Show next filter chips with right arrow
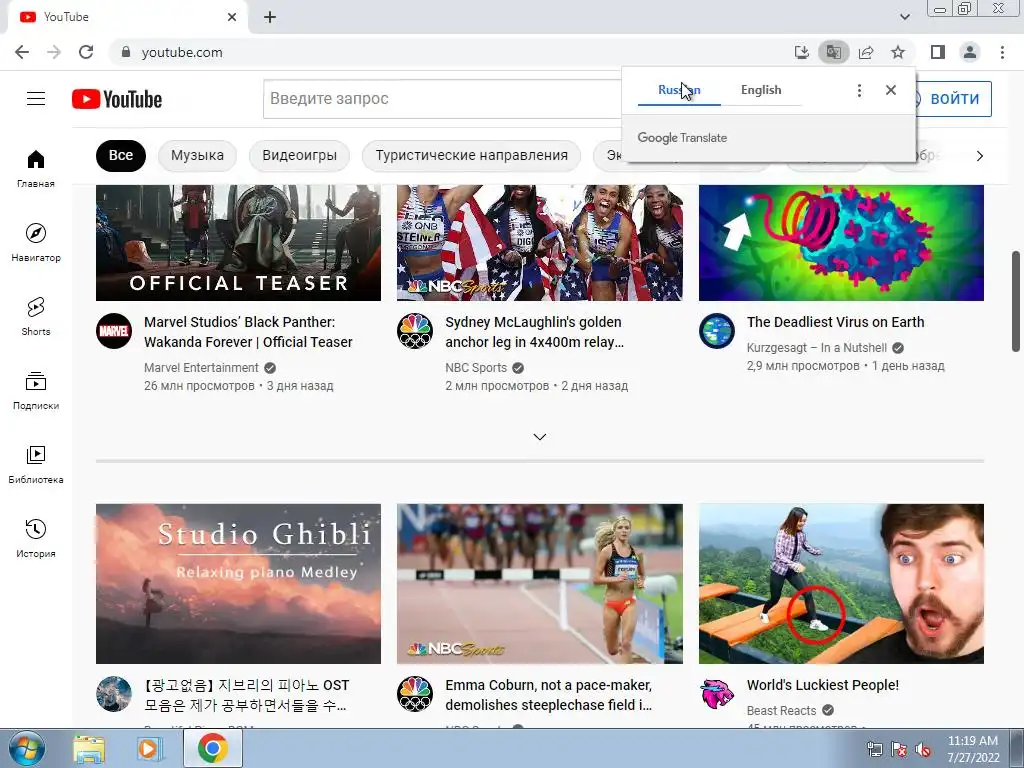The height and width of the screenshot is (768, 1024). (x=979, y=155)
